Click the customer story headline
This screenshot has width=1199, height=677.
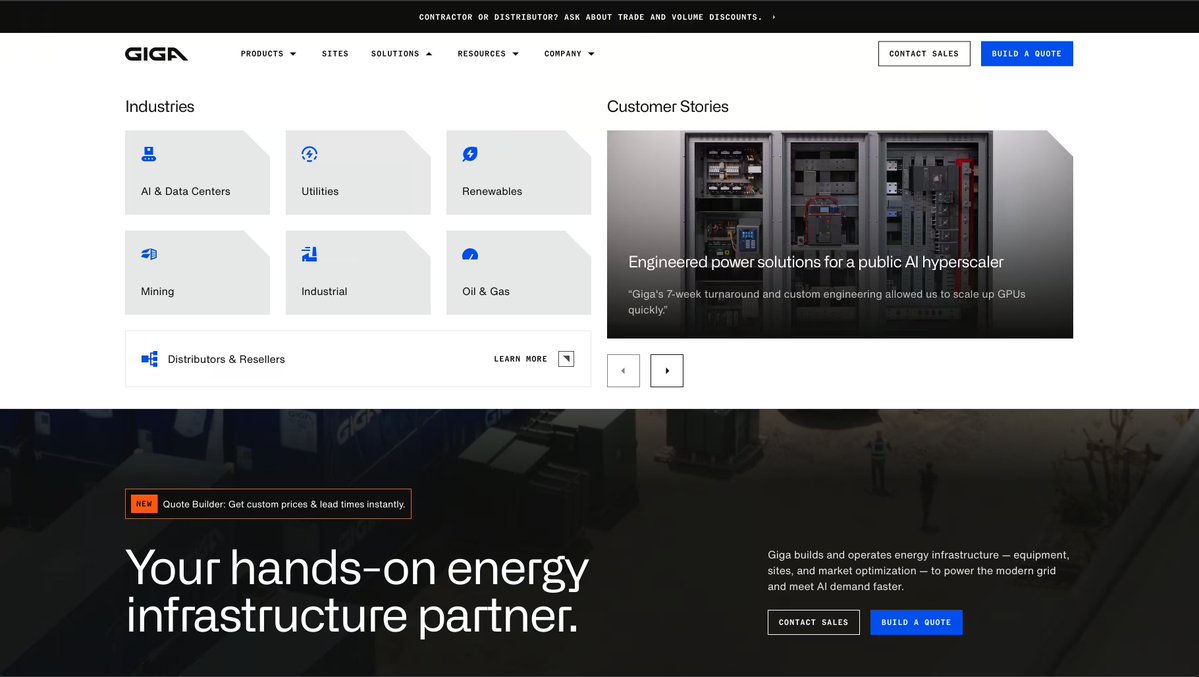(816, 262)
